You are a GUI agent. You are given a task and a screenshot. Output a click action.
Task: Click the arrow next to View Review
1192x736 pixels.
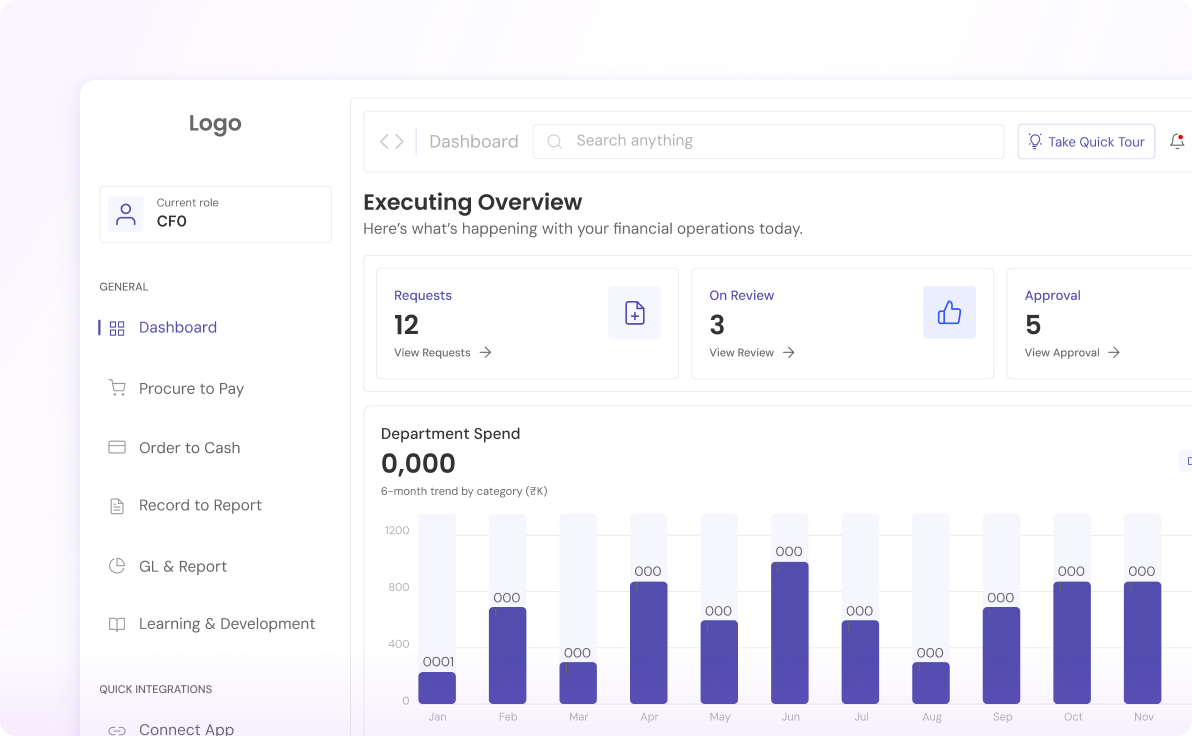coord(788,353)
